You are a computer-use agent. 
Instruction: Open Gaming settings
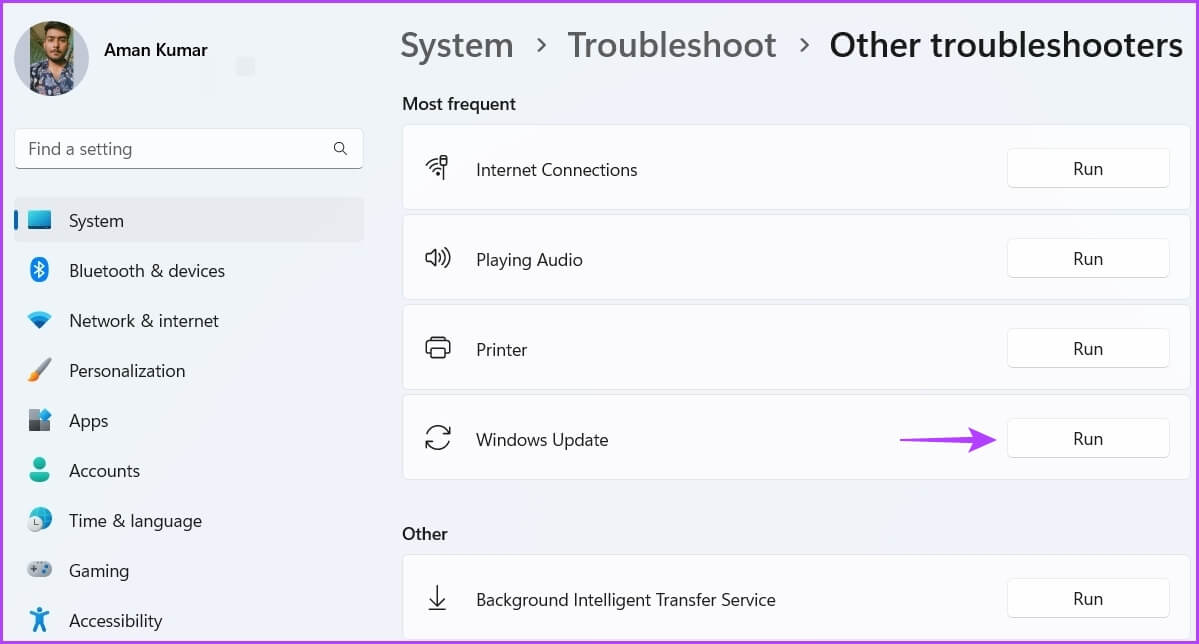coord(189,570)
